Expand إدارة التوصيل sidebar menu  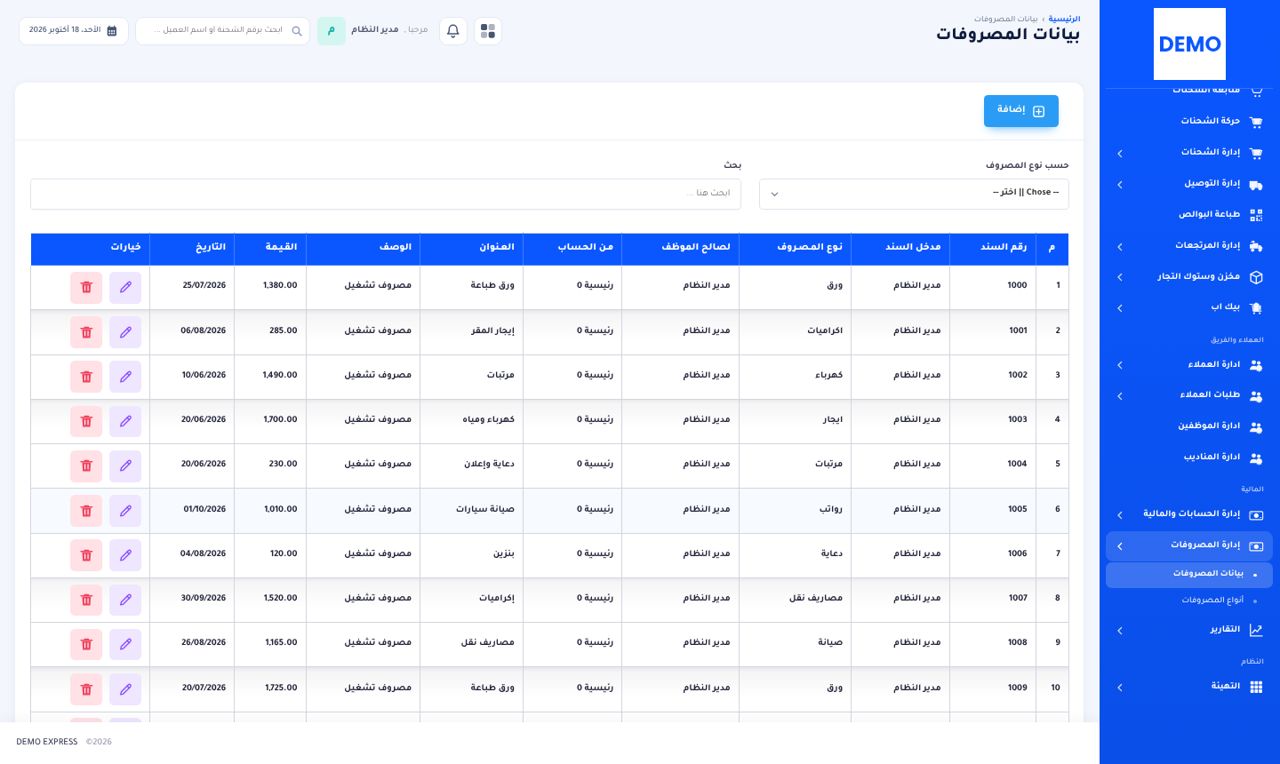tap(1189, 184)
